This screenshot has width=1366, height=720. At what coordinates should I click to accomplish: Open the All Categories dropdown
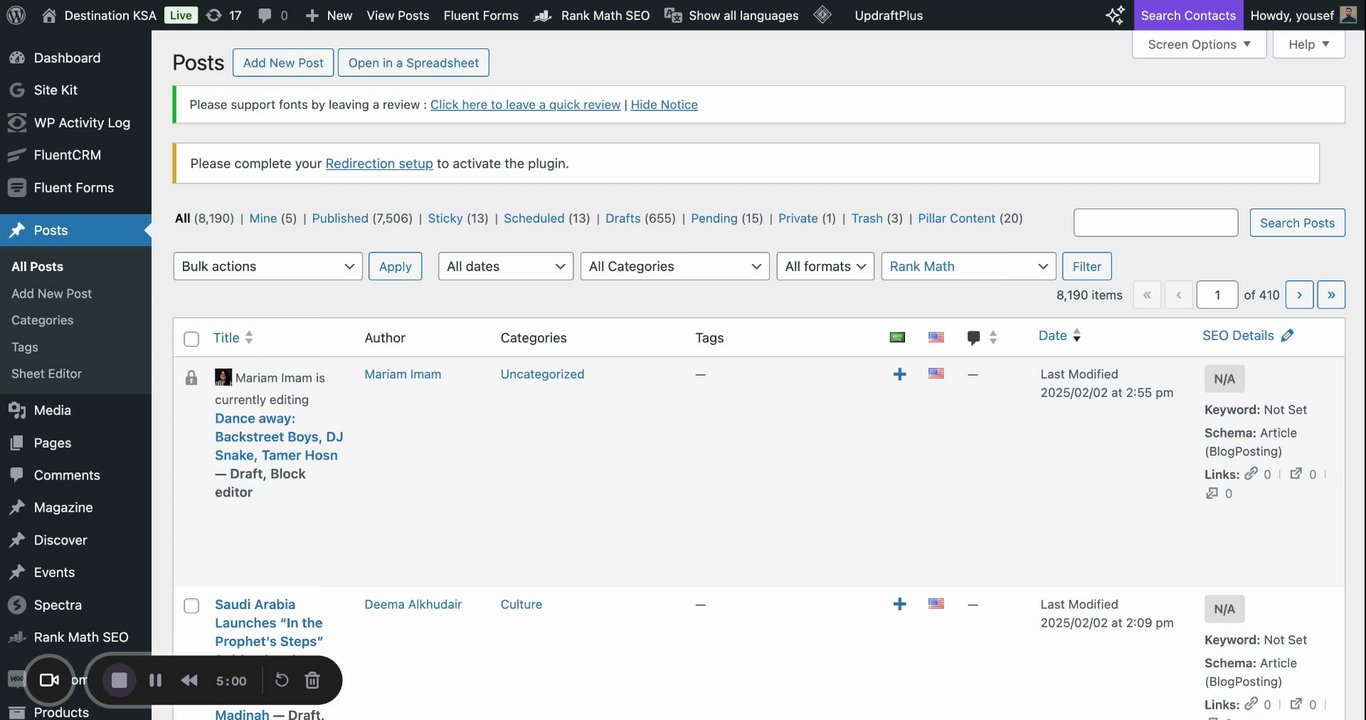[x=675, y=266]
